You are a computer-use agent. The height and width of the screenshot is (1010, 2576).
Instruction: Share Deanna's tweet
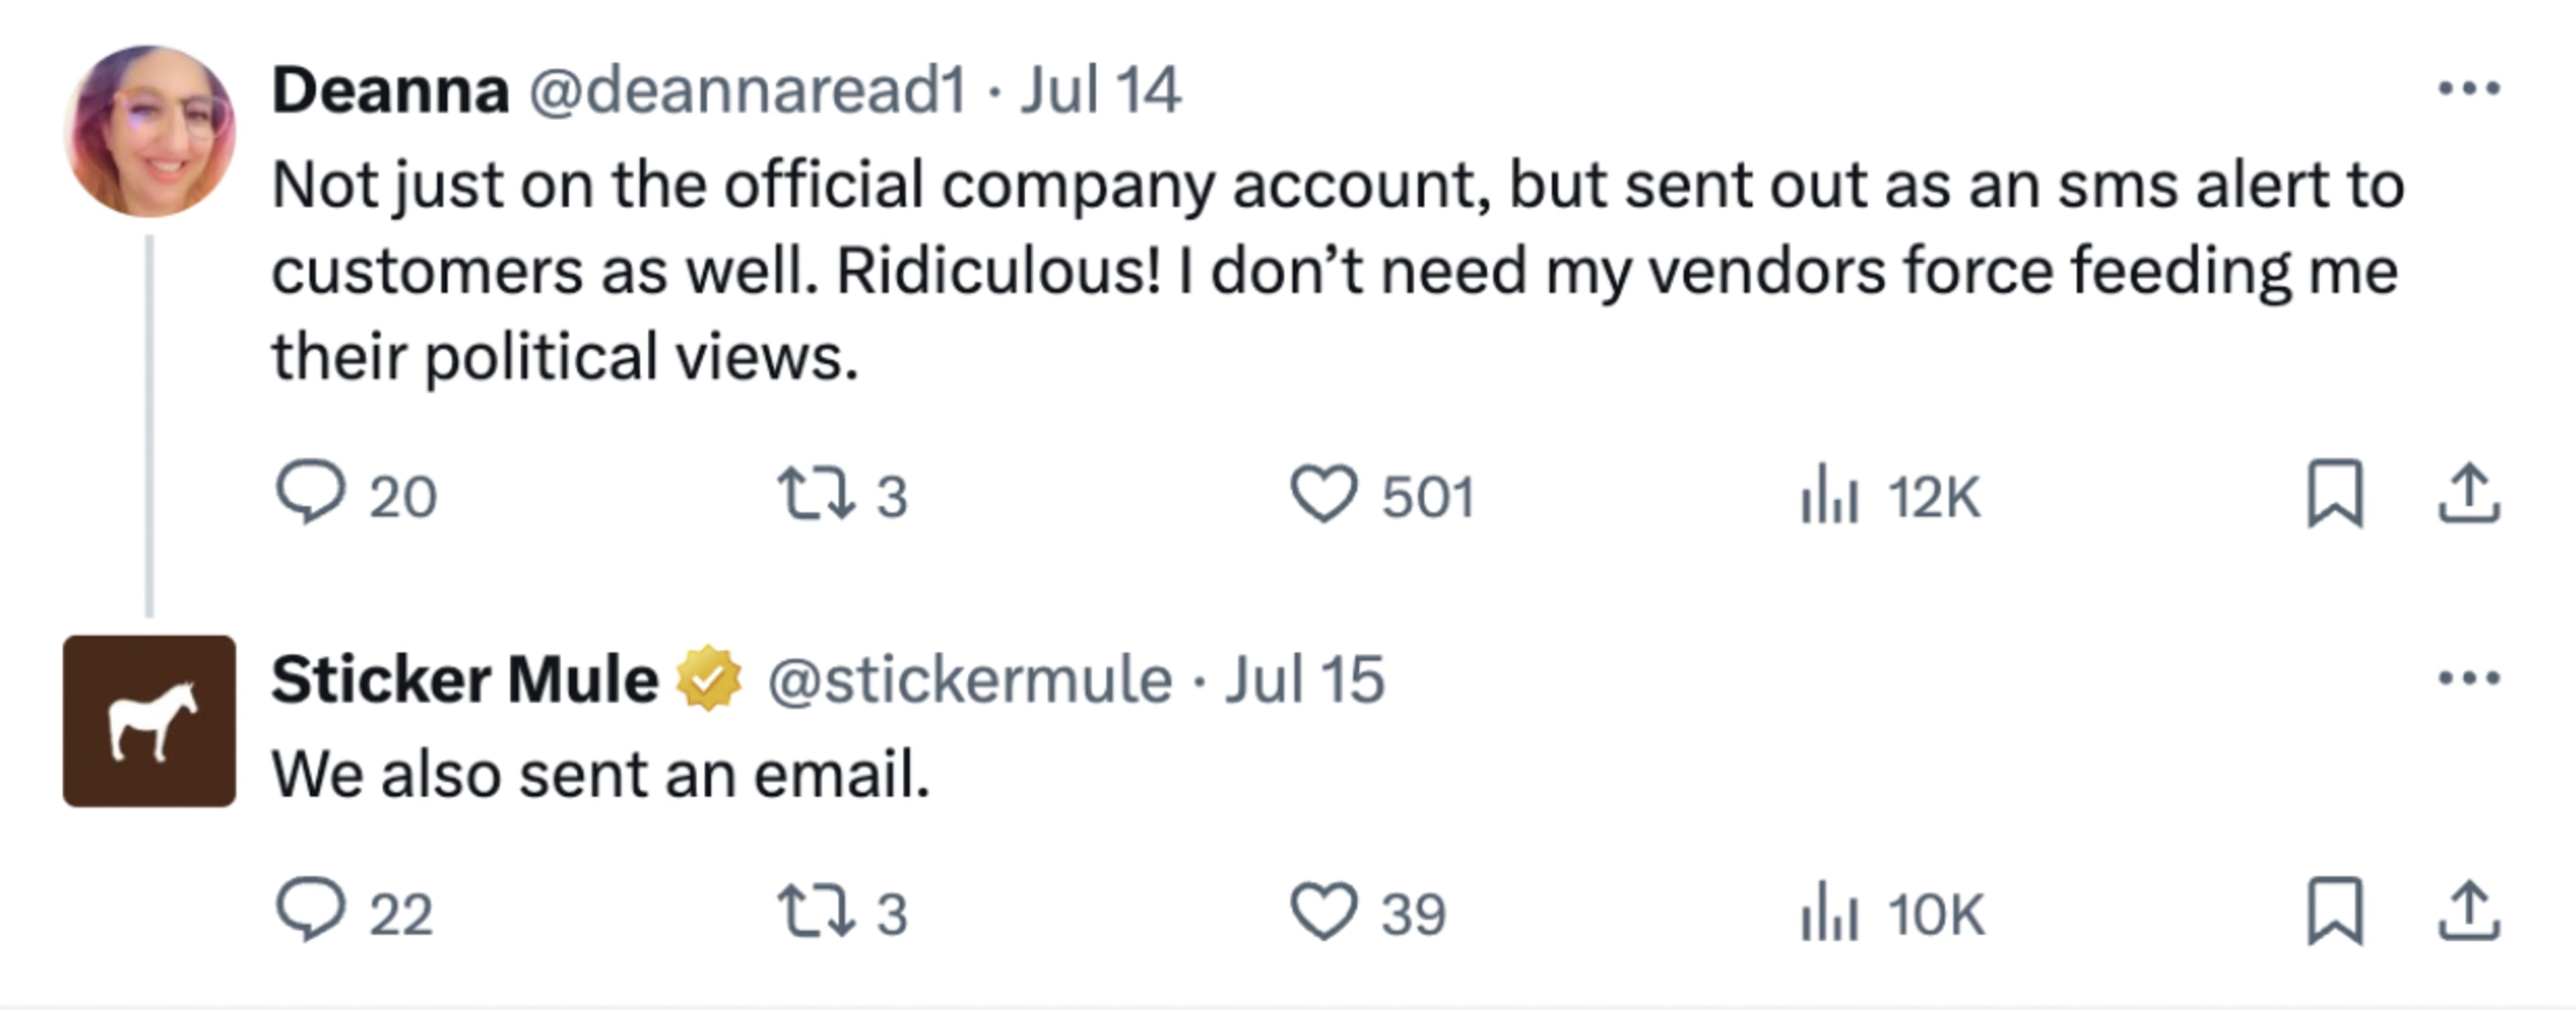click(2469, 494)
